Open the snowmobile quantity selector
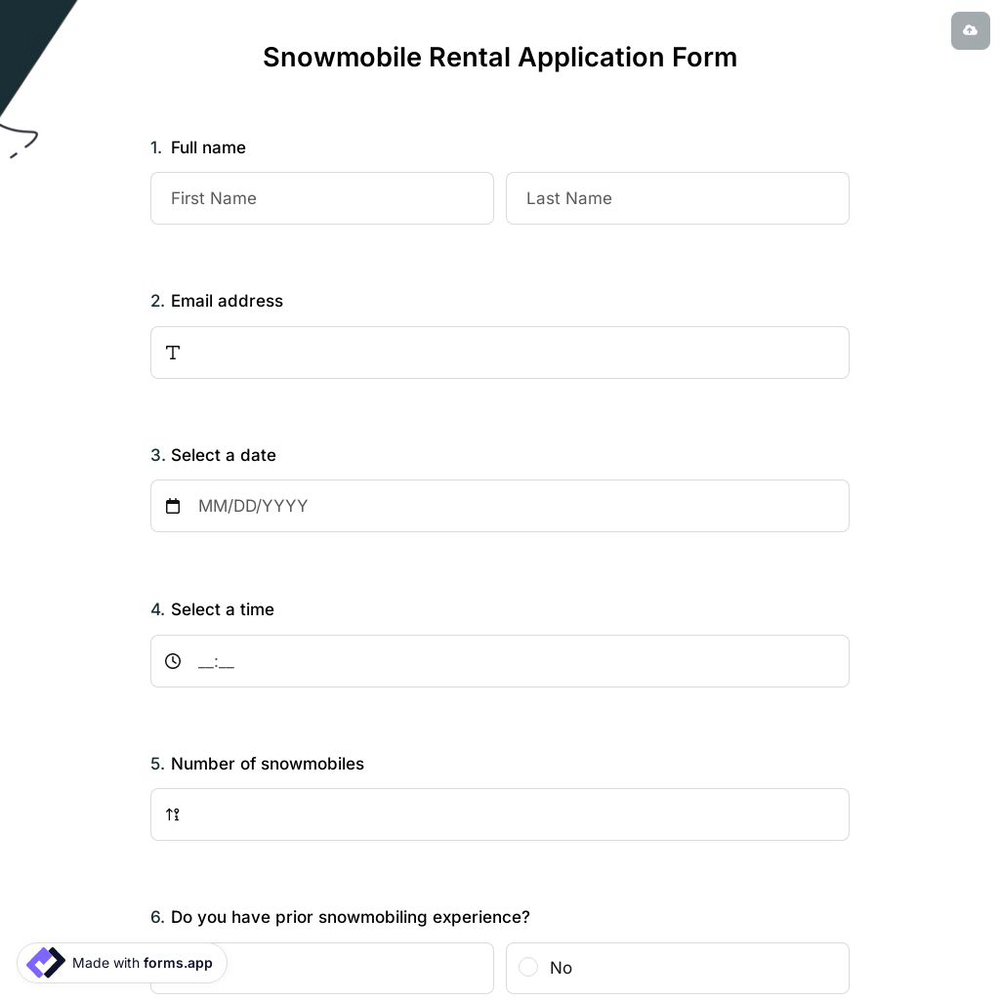Image resolution: width=1000 pixels, height=1000 pixels. coord(500,814)
